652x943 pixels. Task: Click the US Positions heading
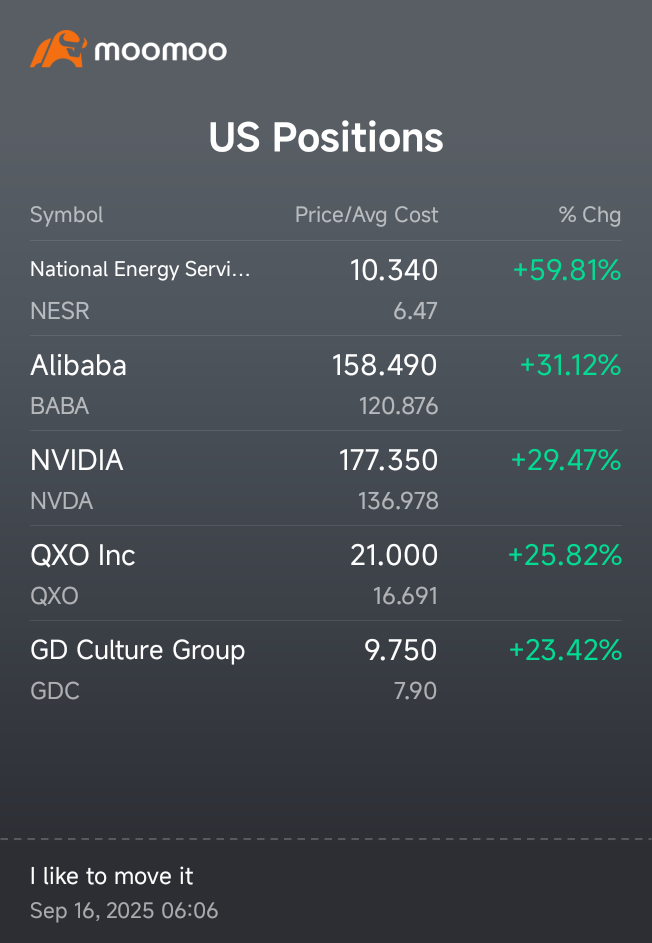tap(326, 137)
